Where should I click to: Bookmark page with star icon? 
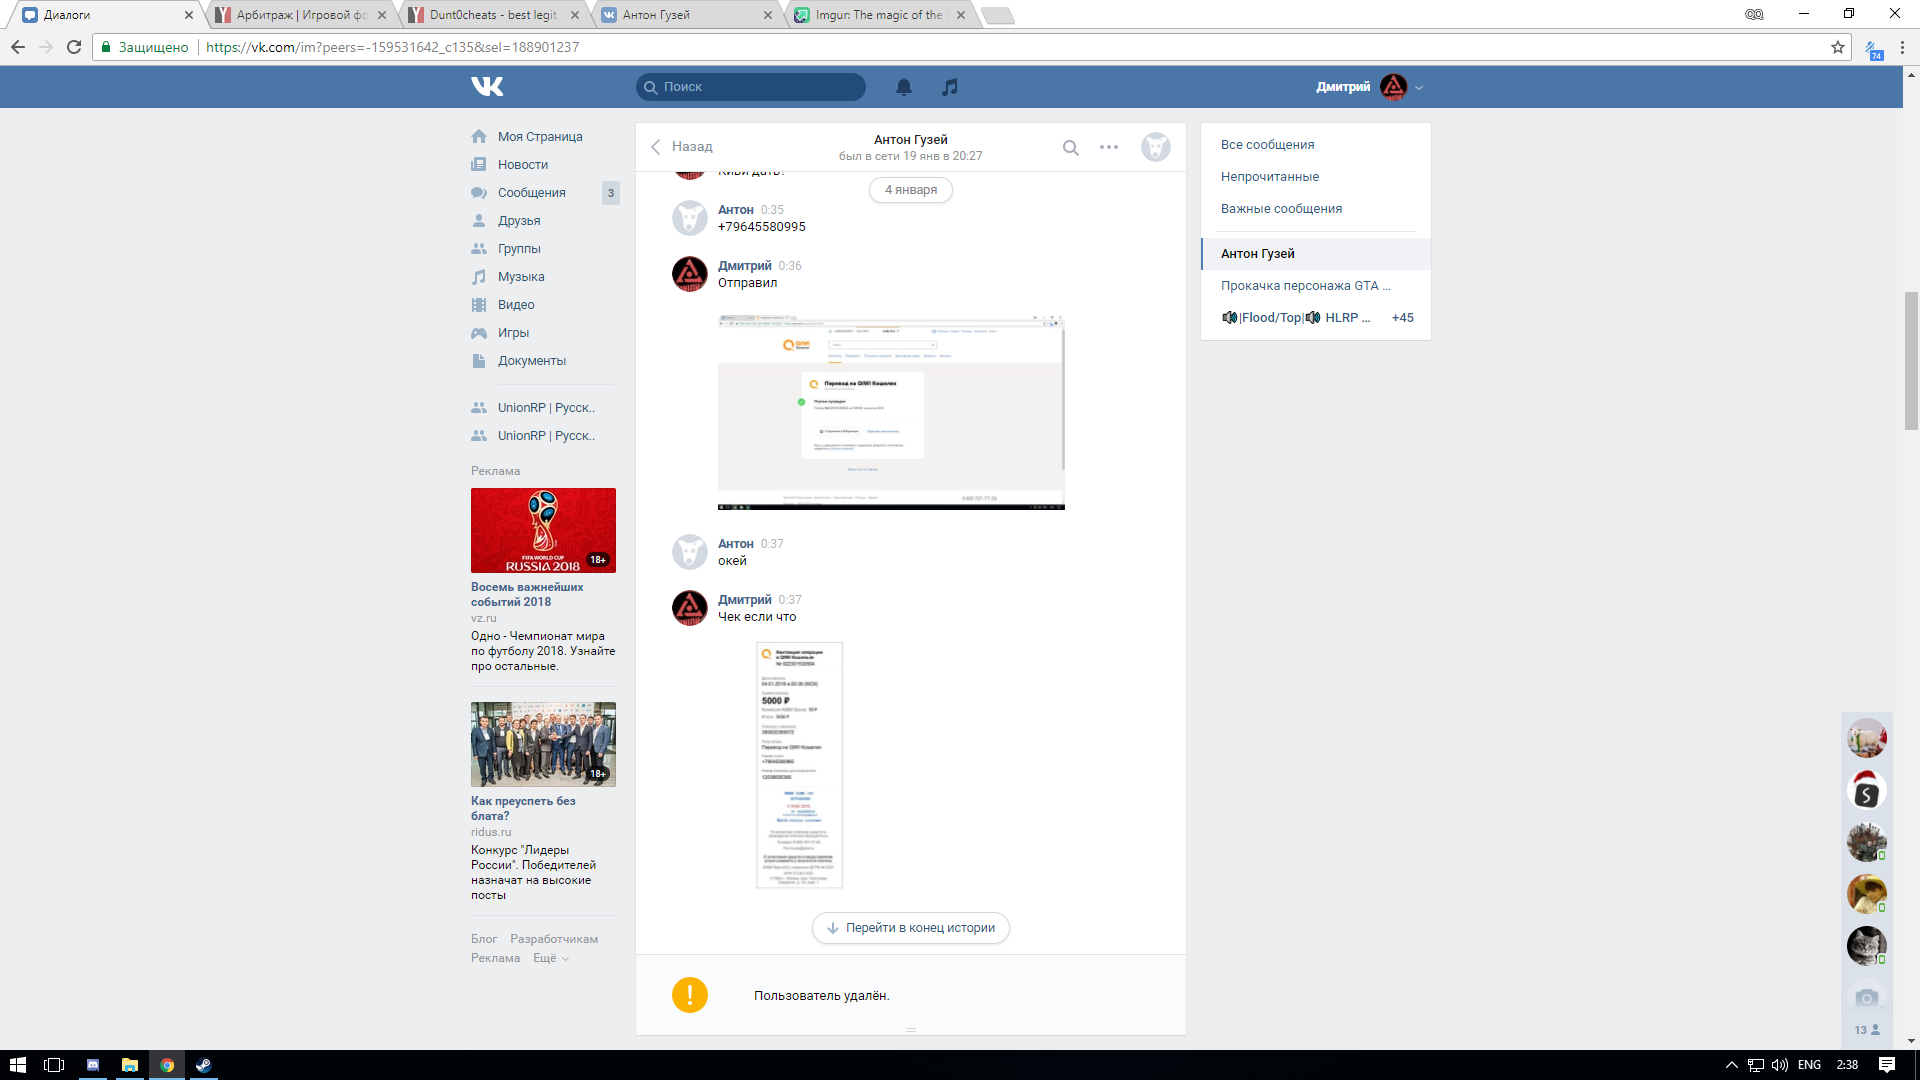1838,47
